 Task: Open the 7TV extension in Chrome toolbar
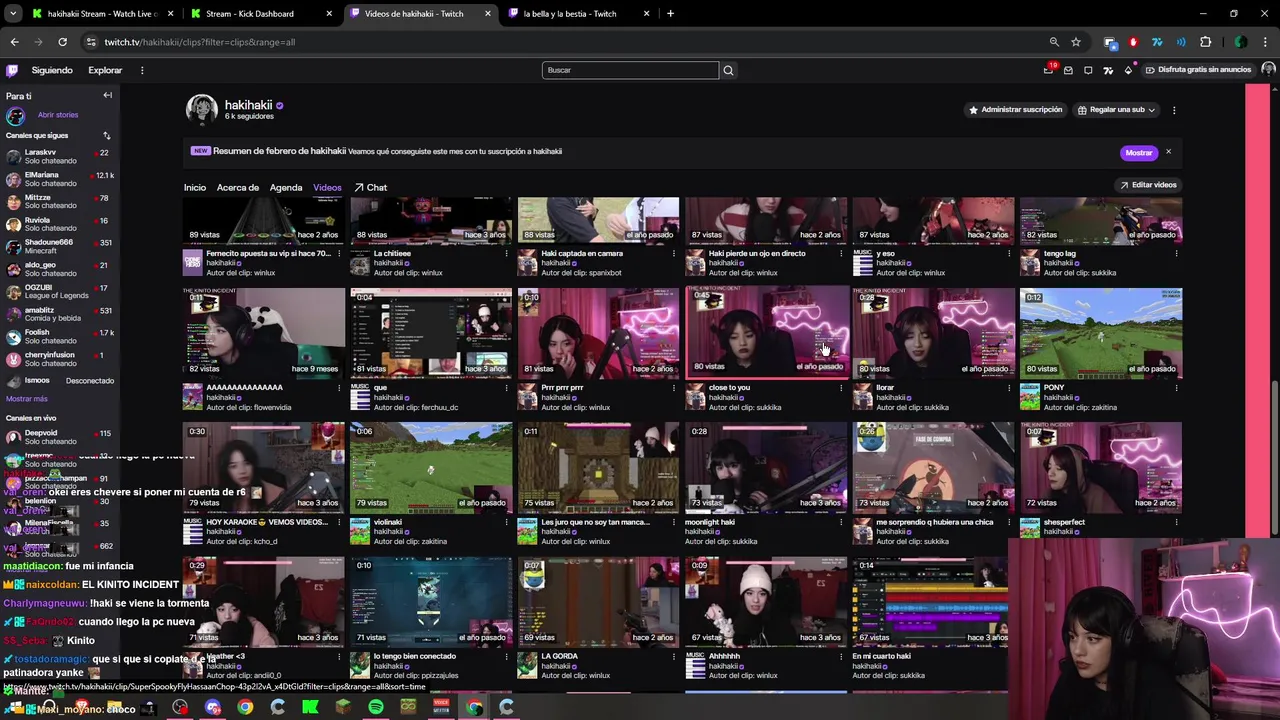tap(1157, 42)
